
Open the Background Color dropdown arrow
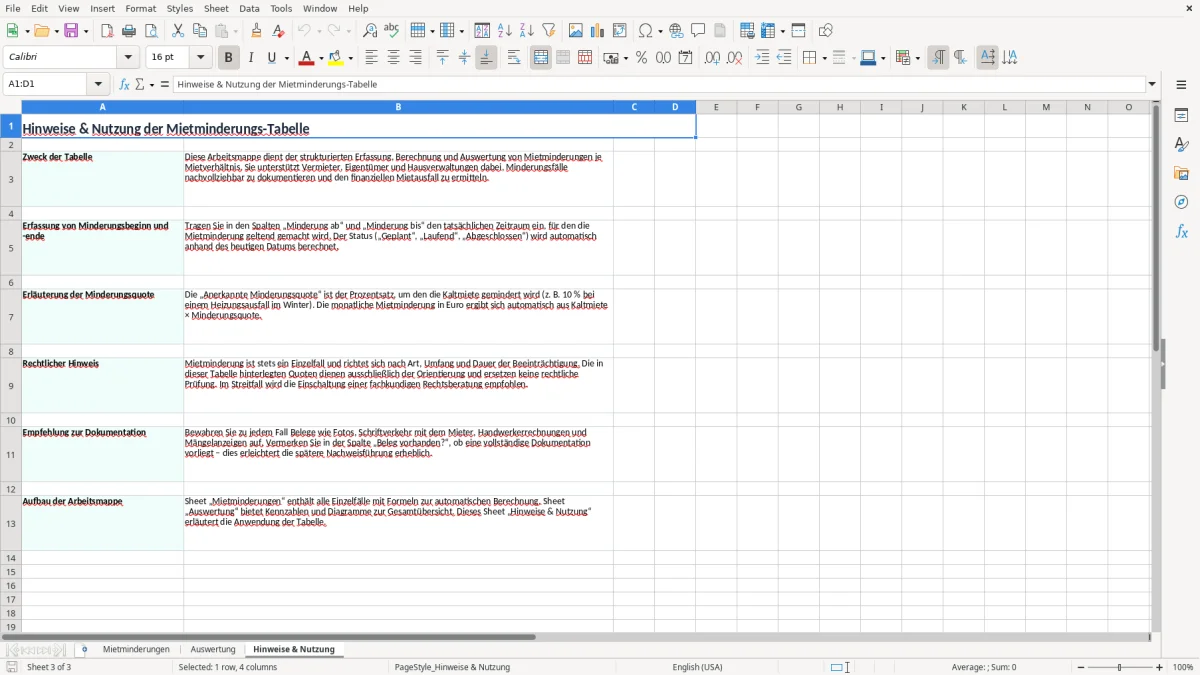350,58
